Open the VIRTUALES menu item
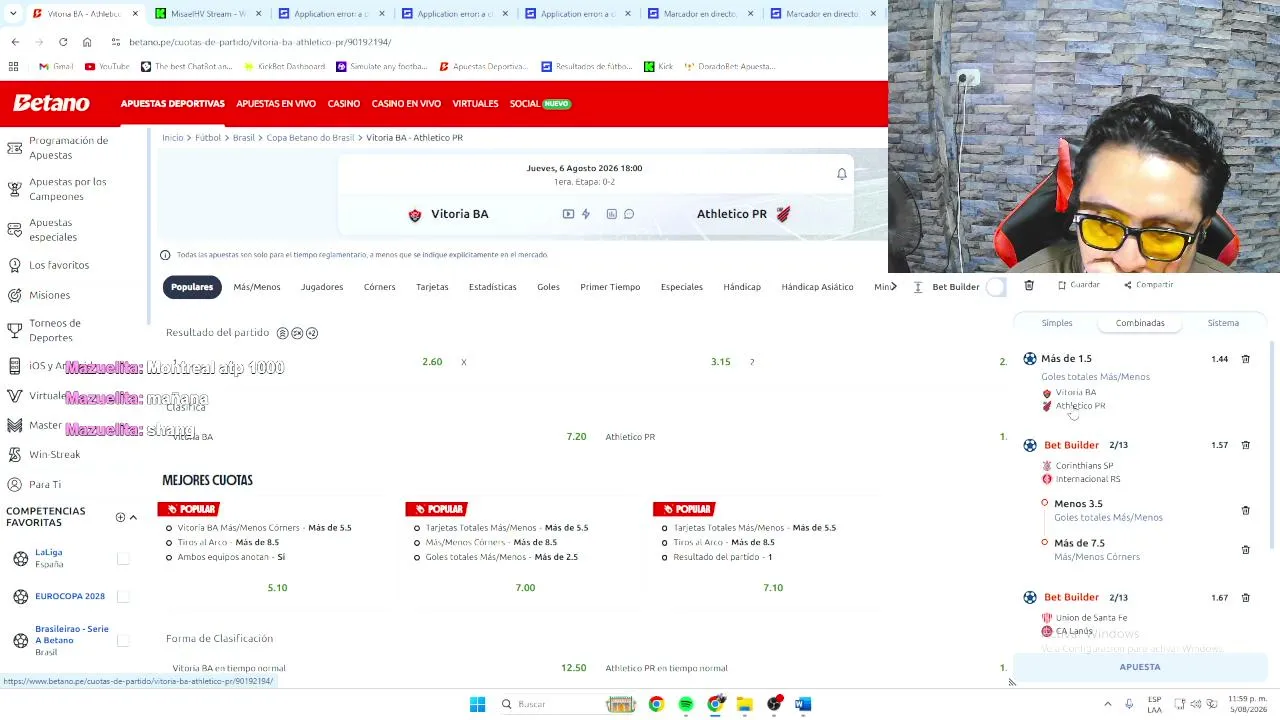Image resolution: width=1280 pixels, height=720 pixels. [x=475, y=104]
